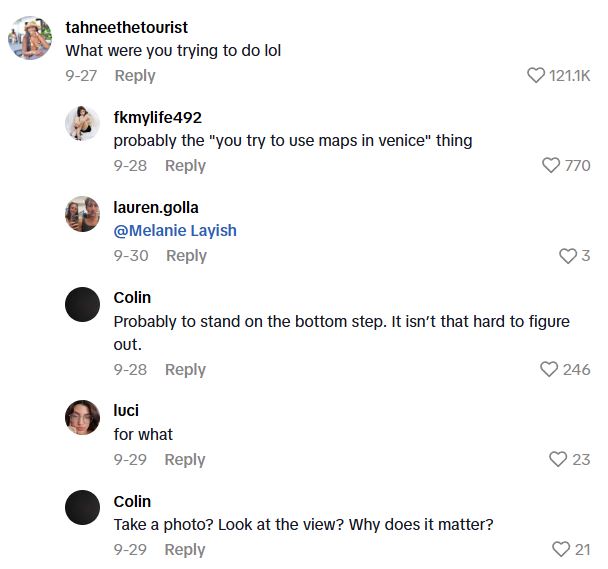
Task: Open the lauren.golla username link
Action: (x=156, y=207)
